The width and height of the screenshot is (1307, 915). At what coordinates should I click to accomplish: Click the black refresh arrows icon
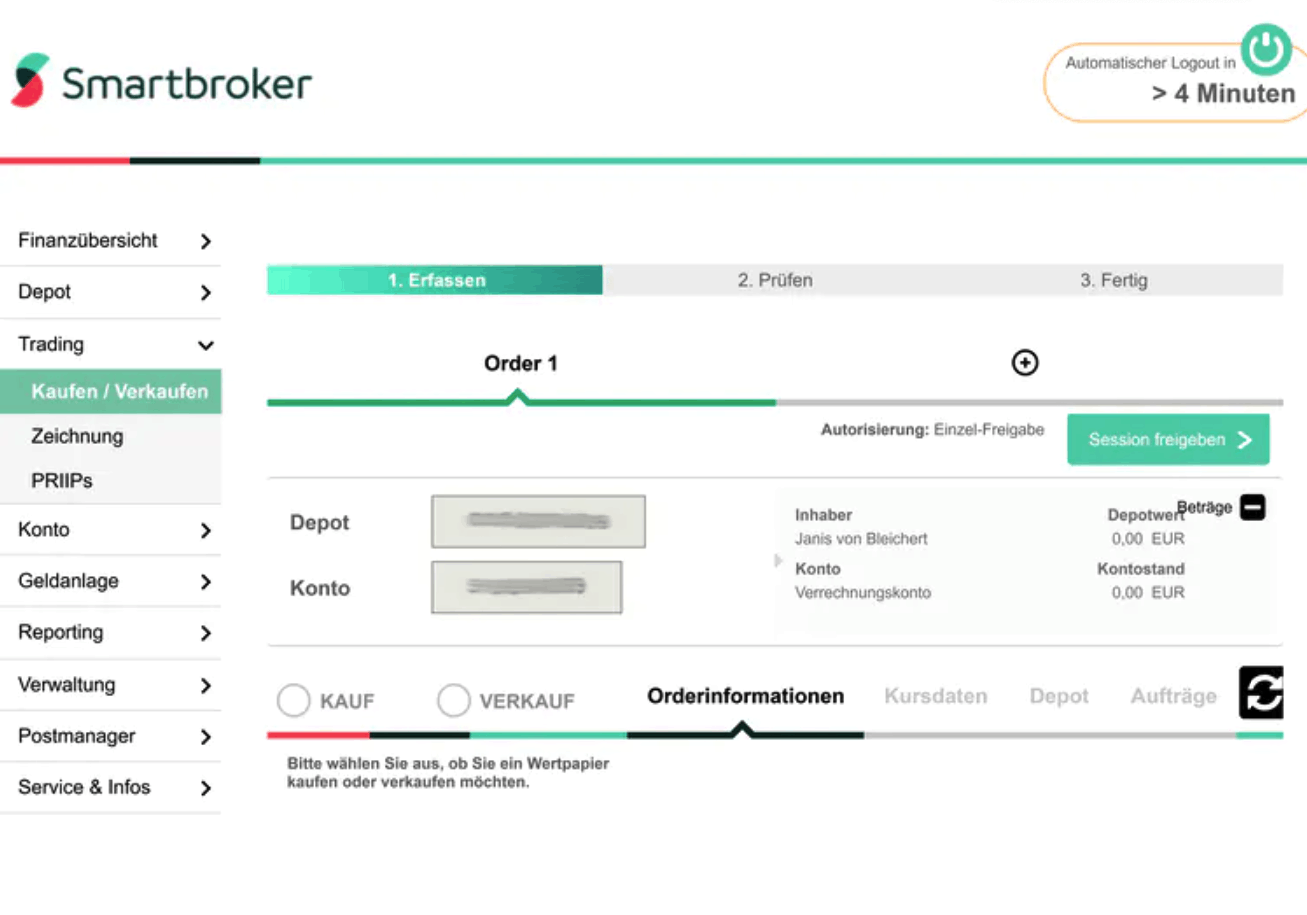point(1262,693)
